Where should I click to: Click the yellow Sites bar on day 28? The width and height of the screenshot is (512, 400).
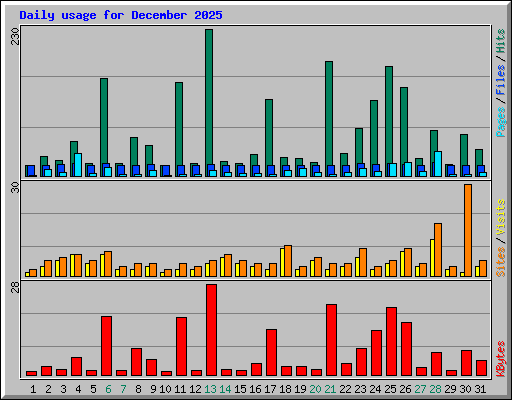point(432,258)
